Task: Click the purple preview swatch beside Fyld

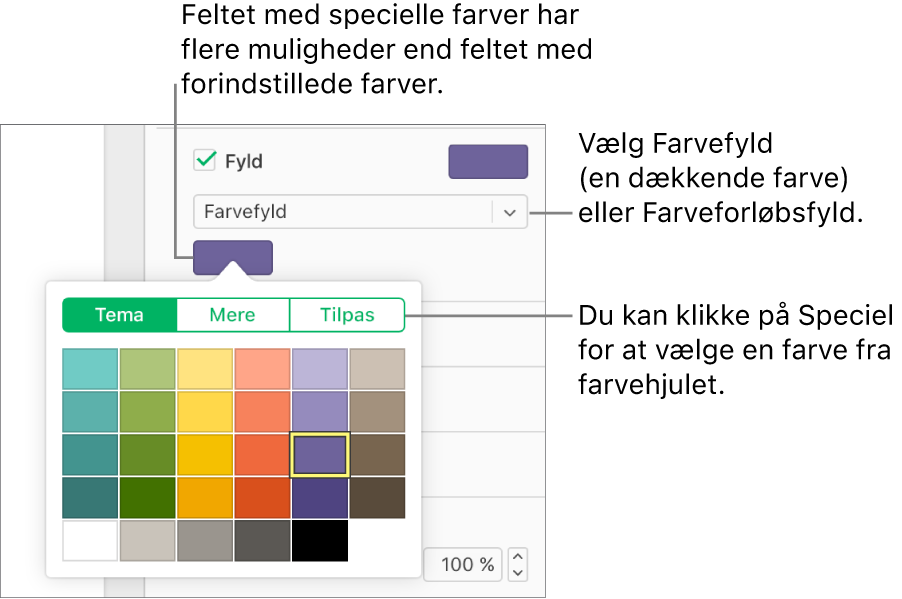Action: [x=488, y=161]
